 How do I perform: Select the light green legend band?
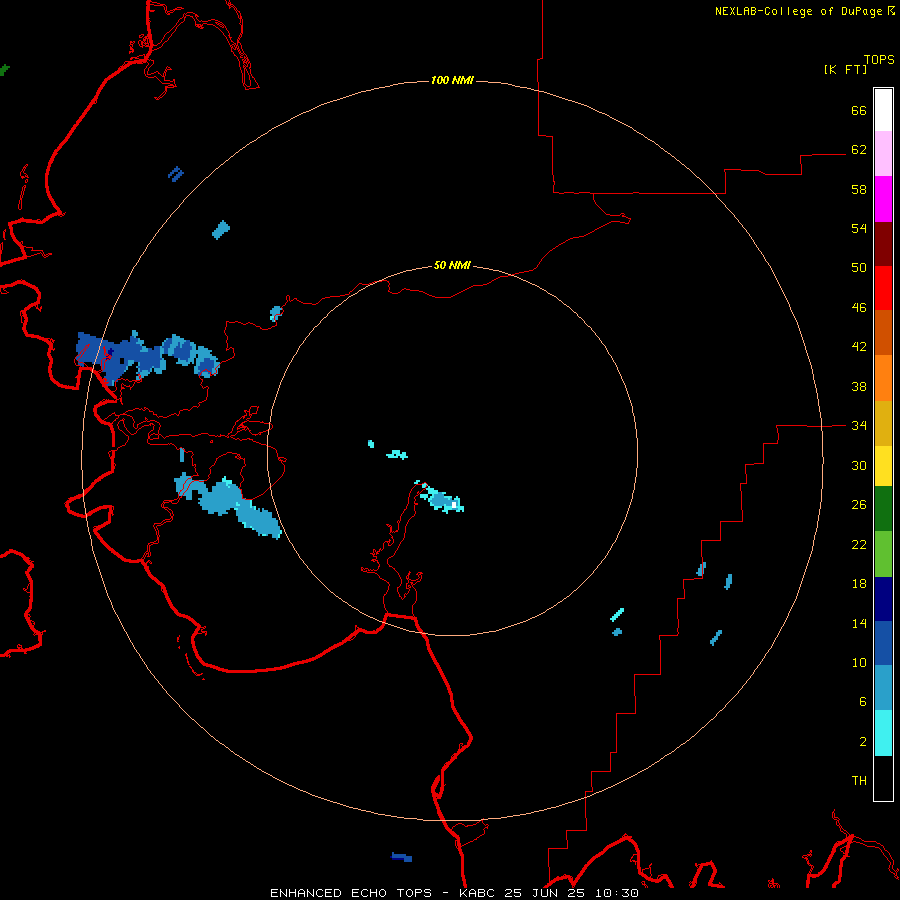tap(883, 554)
